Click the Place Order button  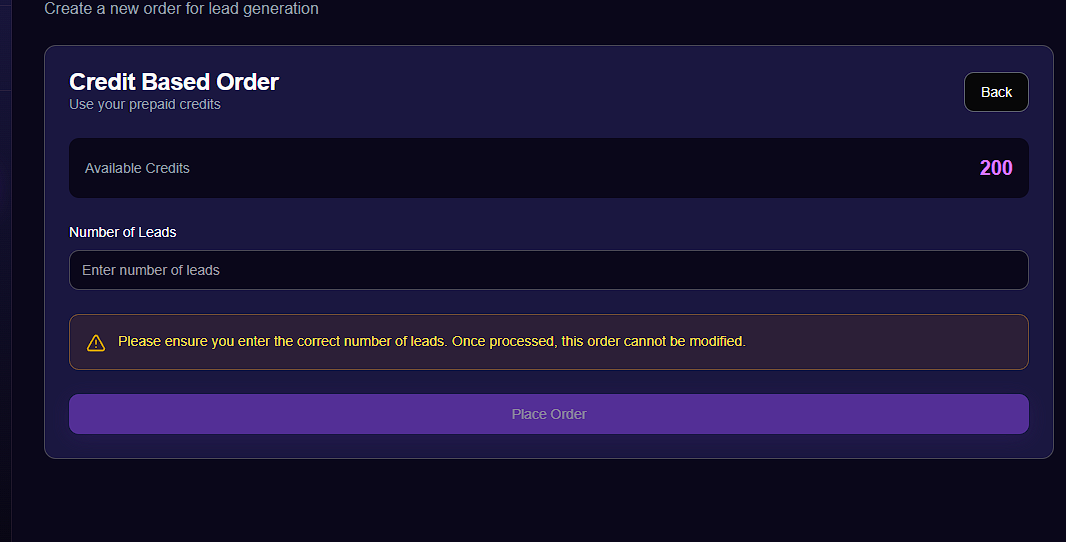pos(548,414)
